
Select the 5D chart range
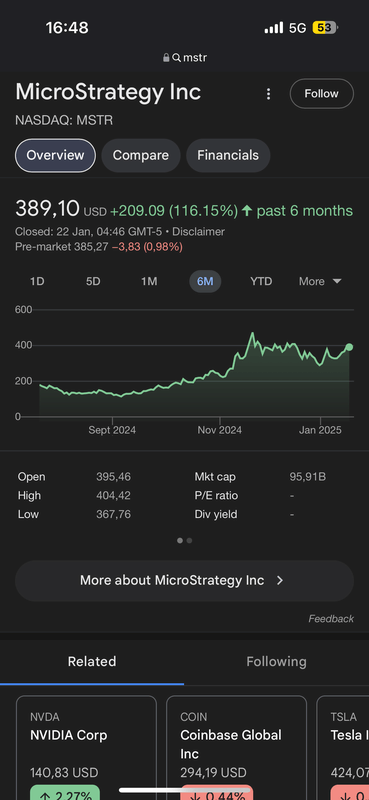pyautogui.click(x=93, y=282)
